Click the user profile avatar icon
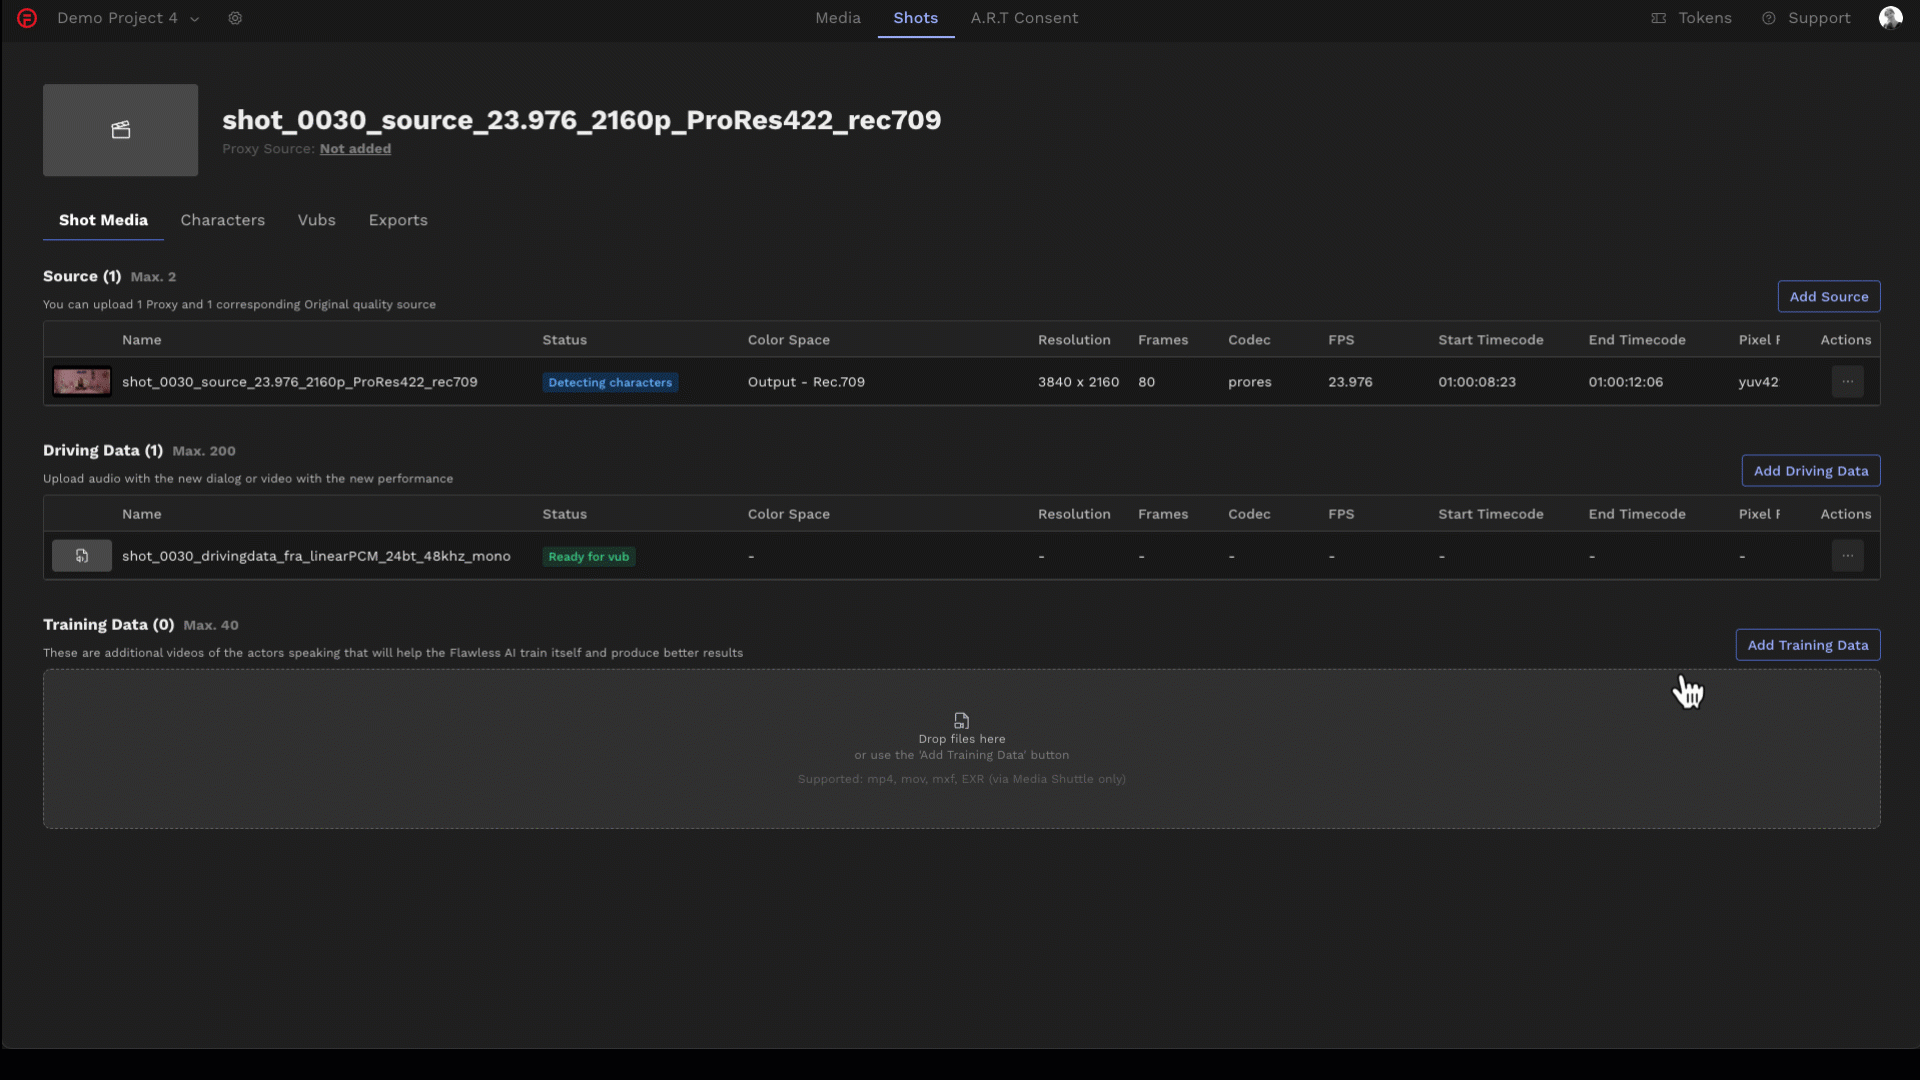The width and height of the screenshot is (1920, 1080). point(1891,18)
